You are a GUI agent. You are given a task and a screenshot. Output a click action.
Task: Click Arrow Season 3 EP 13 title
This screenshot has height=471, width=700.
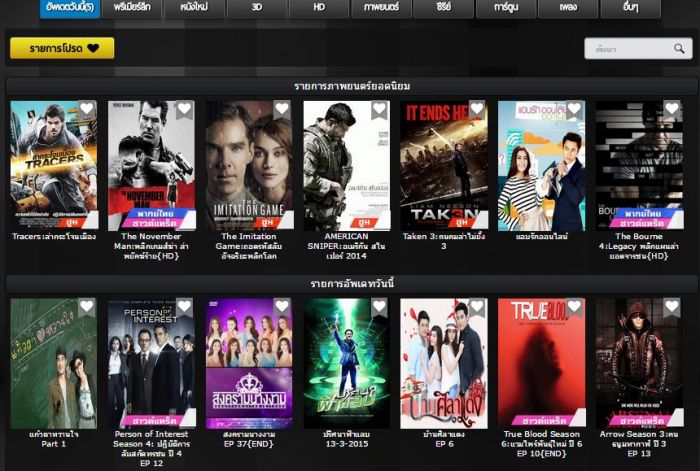coord(639,443)
